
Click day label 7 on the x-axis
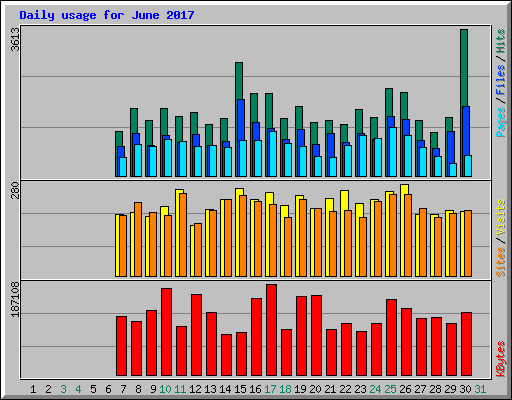tap(123, 389)
